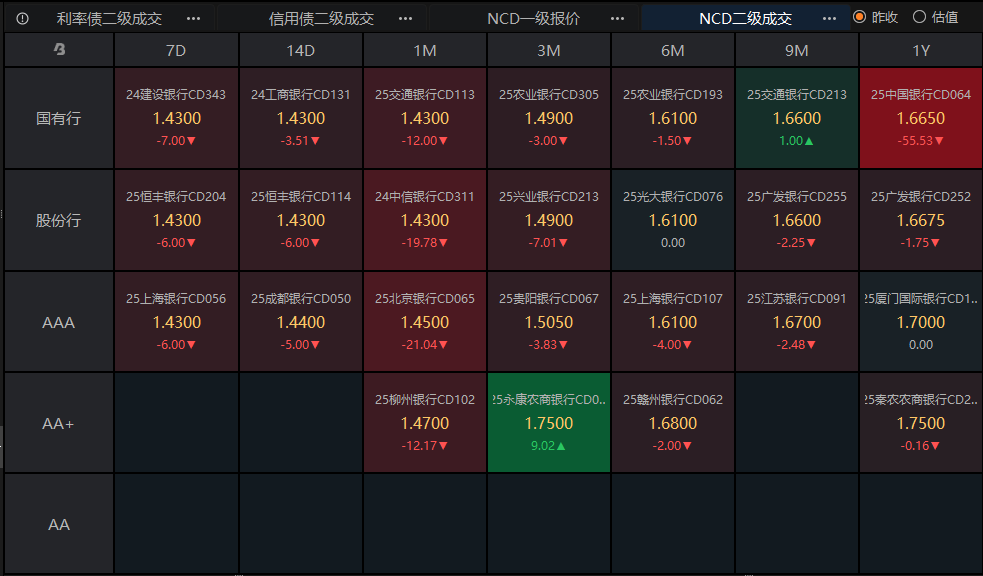The height and width of the screenshot is (576, 983).
Task: Select the NCD二级成交 tab
Action: pyautogui.click(x=745, y=19)
